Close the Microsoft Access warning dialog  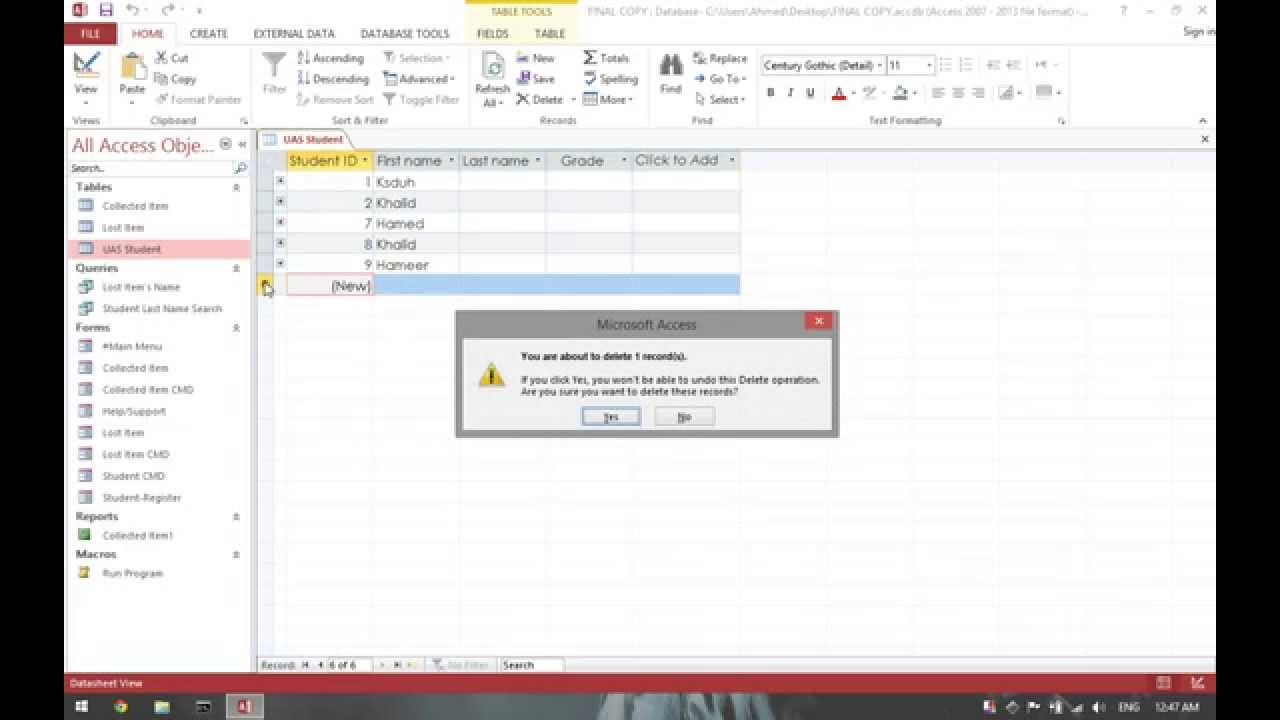(818, 321)
